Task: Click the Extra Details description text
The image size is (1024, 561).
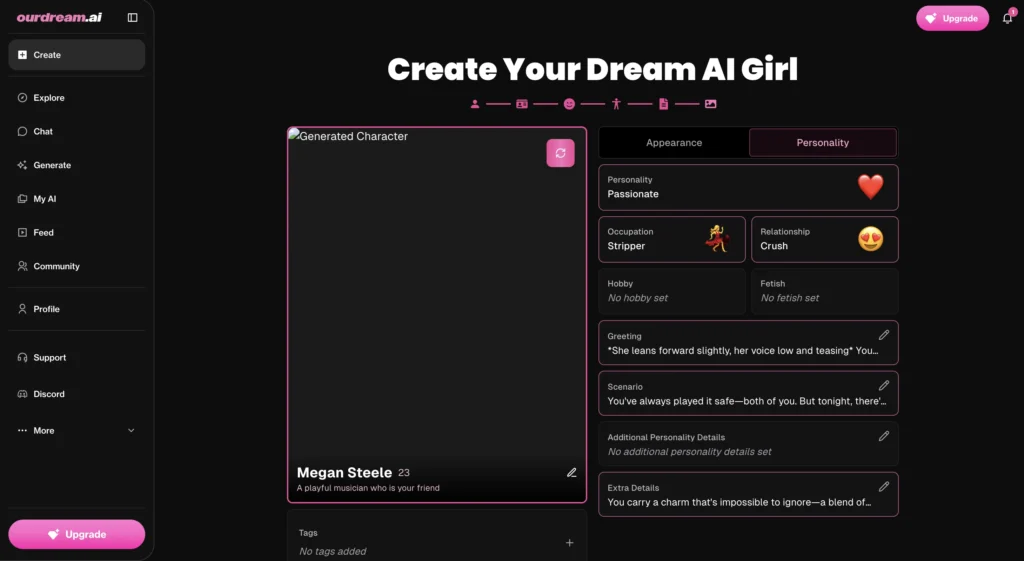Action: point(739,502)
